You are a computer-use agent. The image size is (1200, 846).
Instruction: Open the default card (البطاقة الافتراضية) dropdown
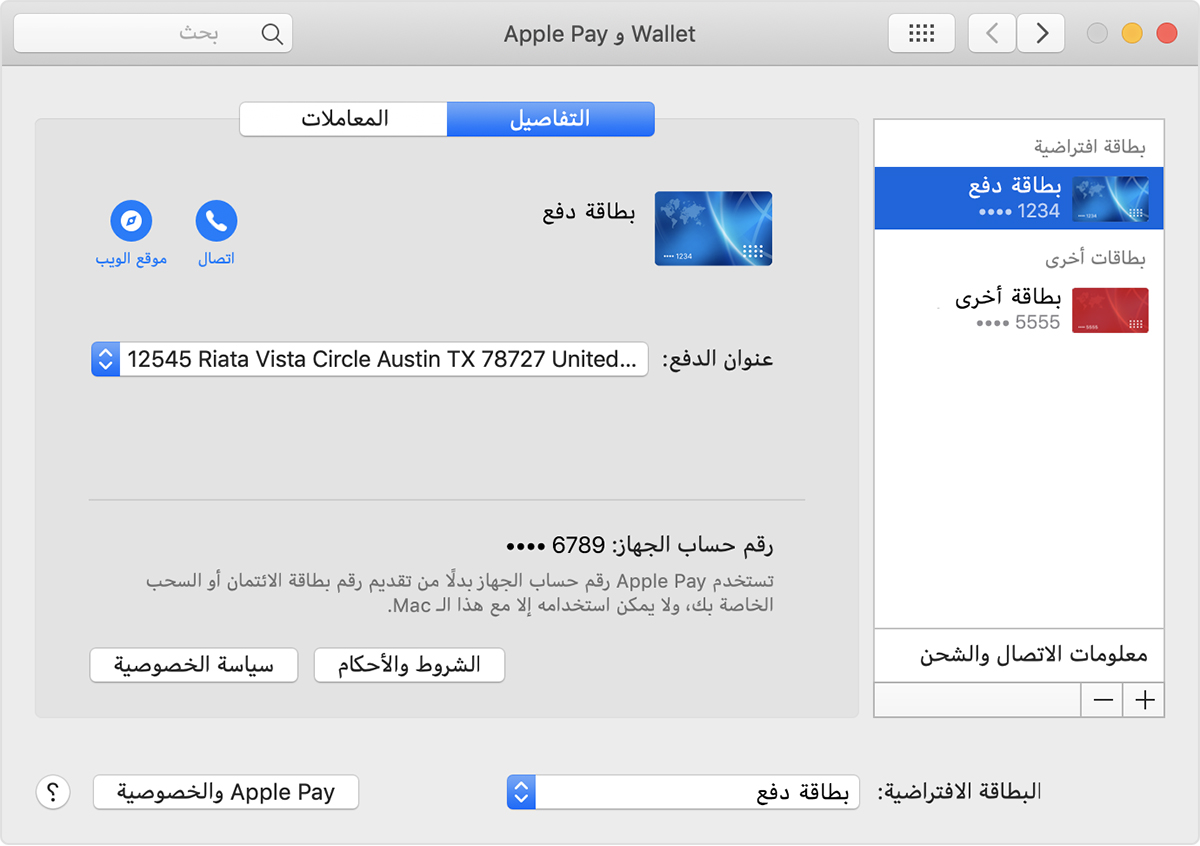pyautogui.click(x=684, y=792)
